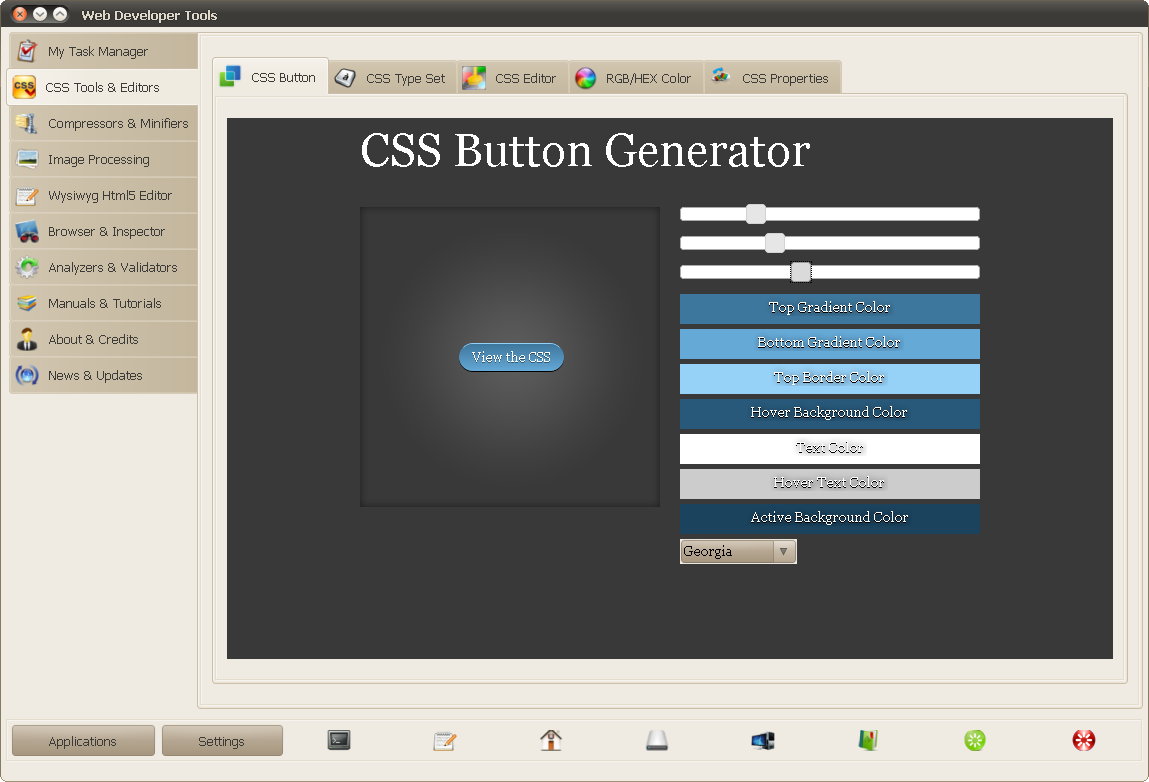Viewport: 1149px width, 782px height.
Task: Click the CSS Button Generator heading
Action: click(585, 151)
